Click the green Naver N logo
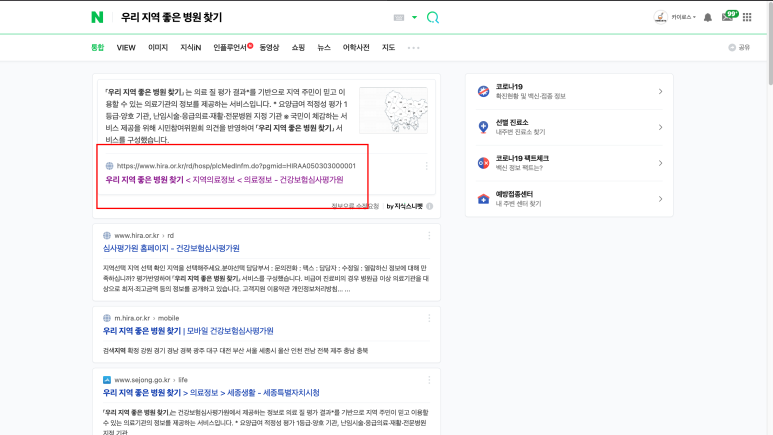This screenshot has height=435, width=773. click(97, 17)
